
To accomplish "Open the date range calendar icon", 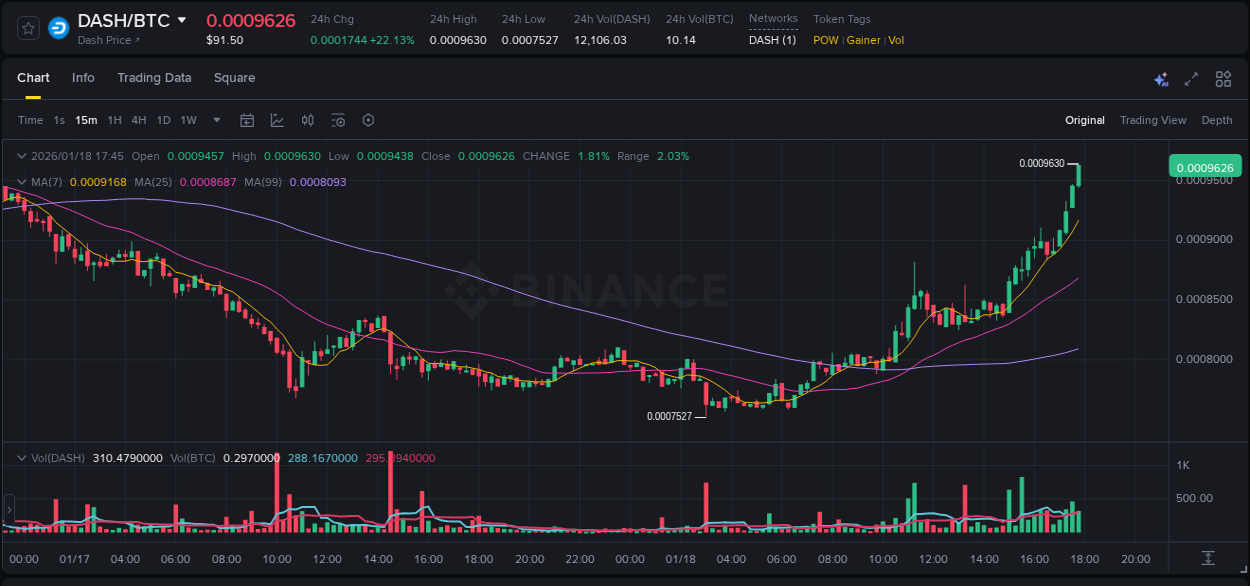I will (247, 120).
